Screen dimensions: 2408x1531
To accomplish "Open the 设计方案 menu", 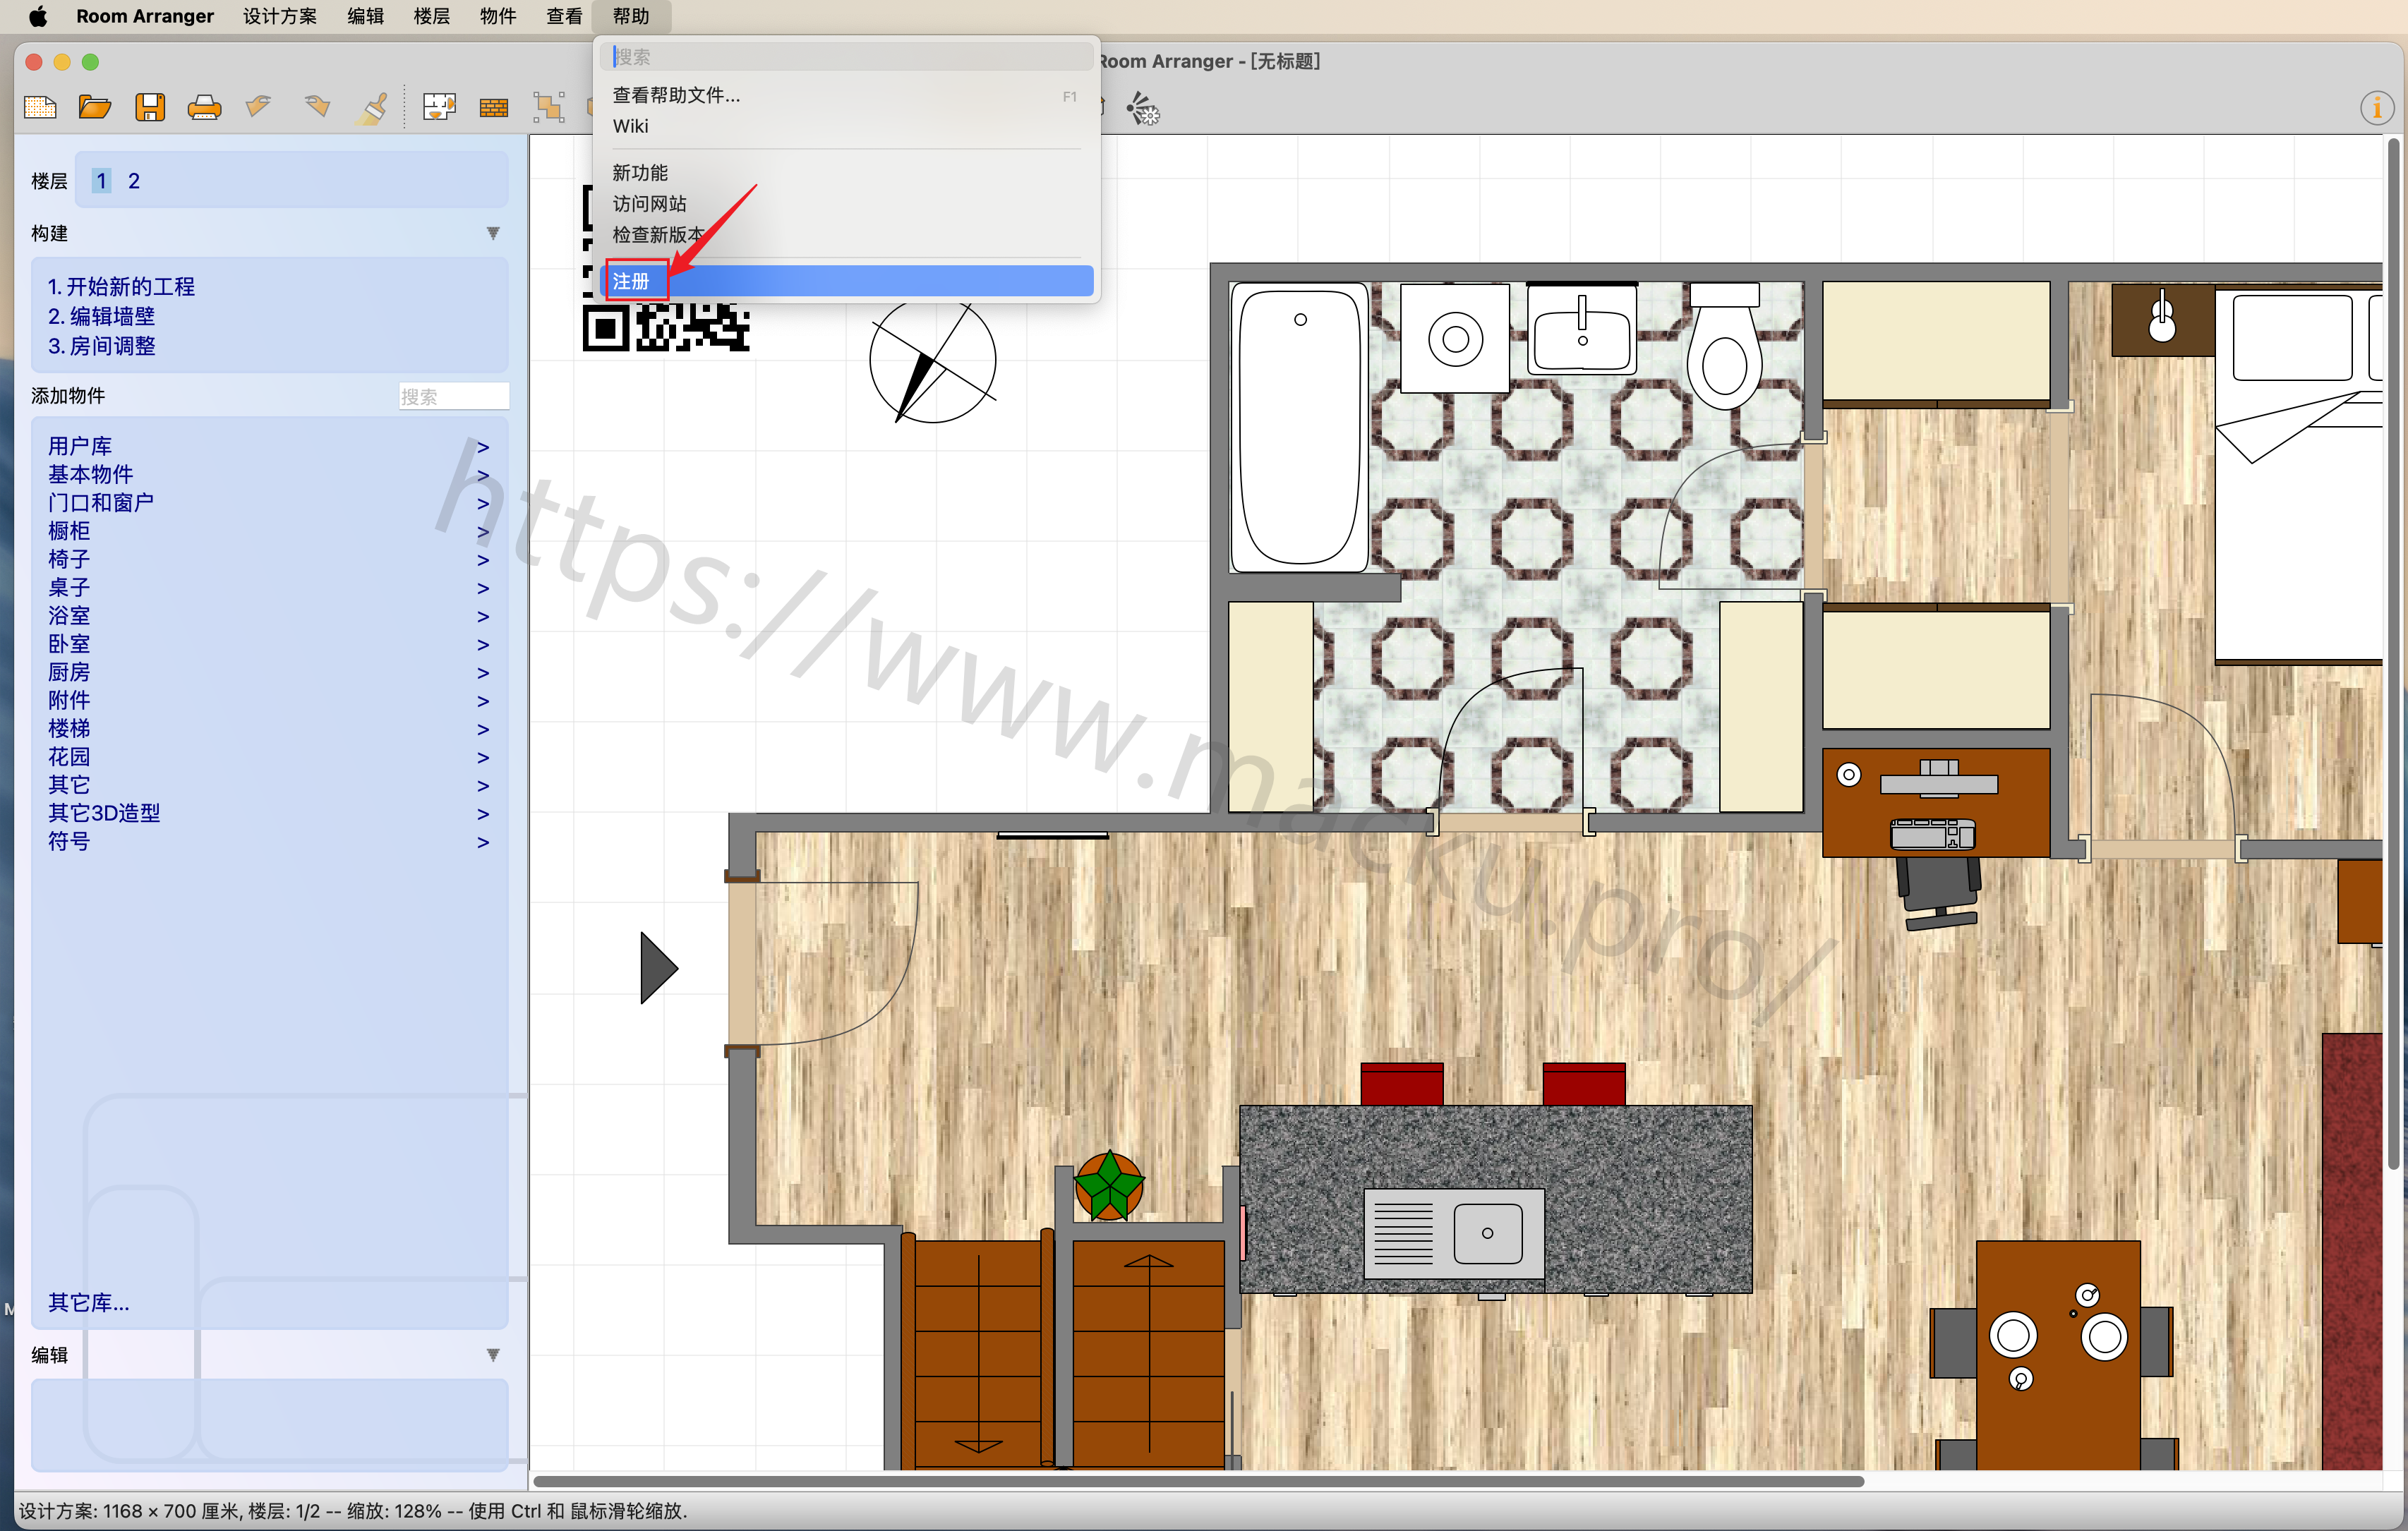I will click(280, 16).
